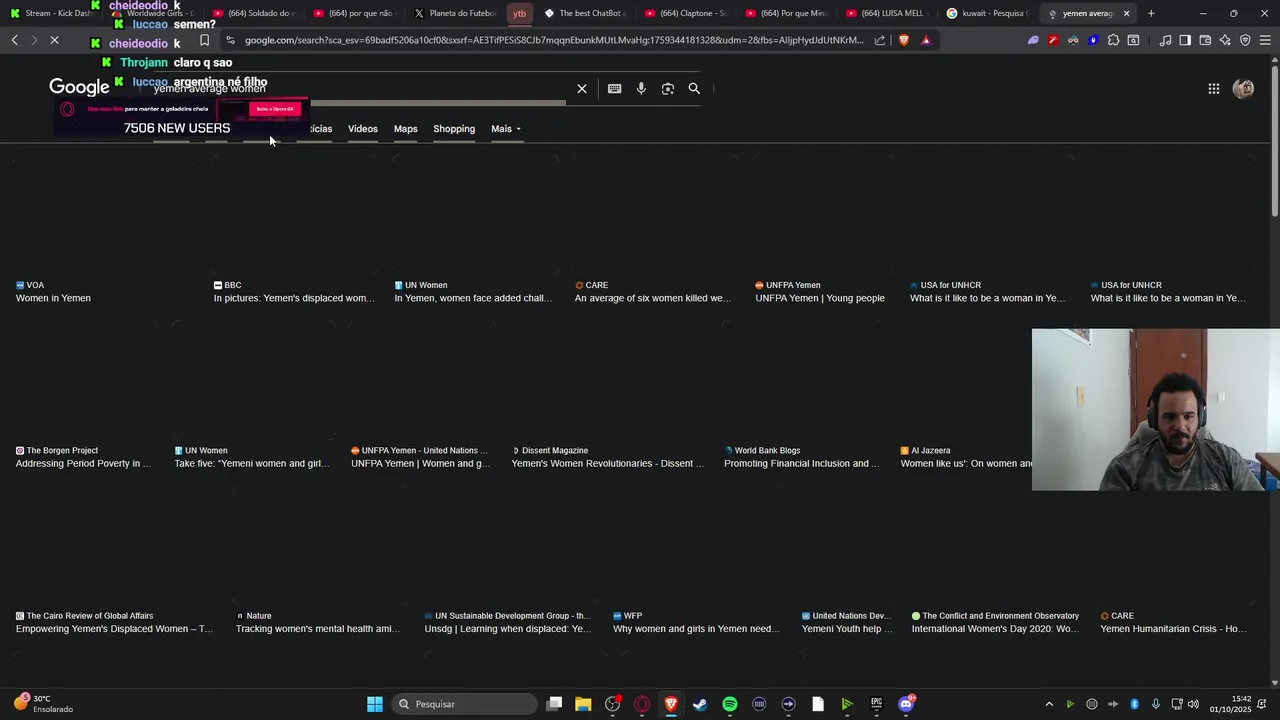Switch to 'Planeta do Futebol' X tab
1280x720 pixels.
click(x=455, y=13)
